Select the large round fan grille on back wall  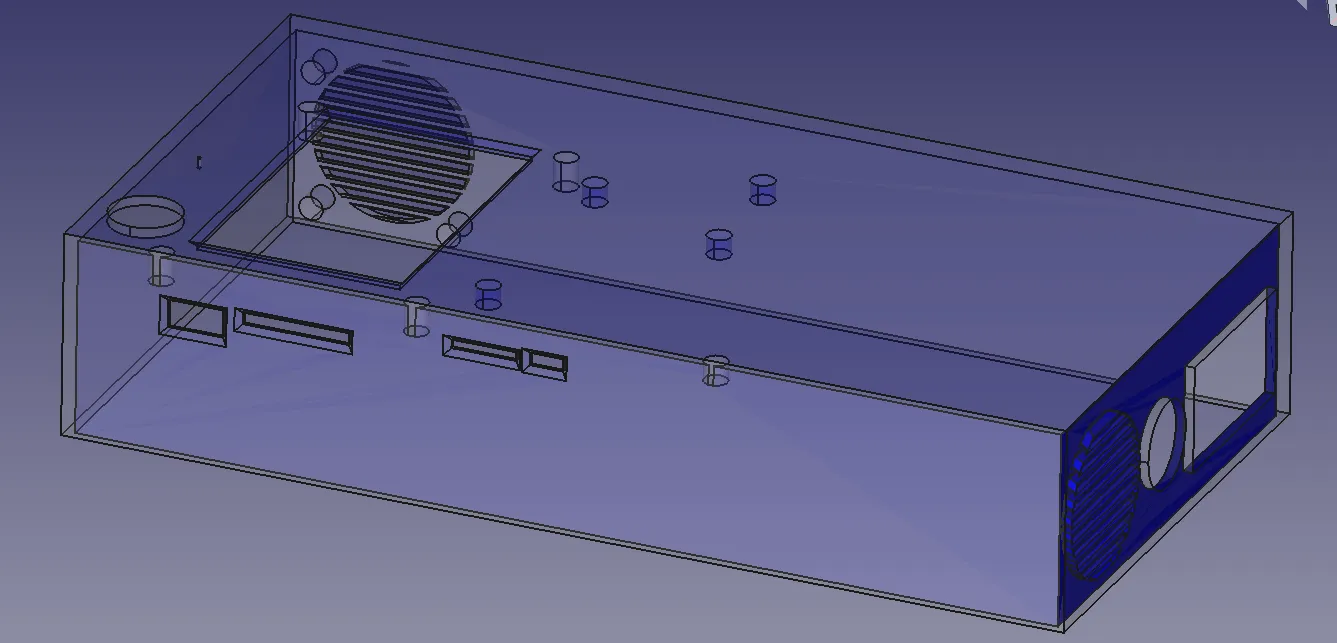(x=393, y=142)
